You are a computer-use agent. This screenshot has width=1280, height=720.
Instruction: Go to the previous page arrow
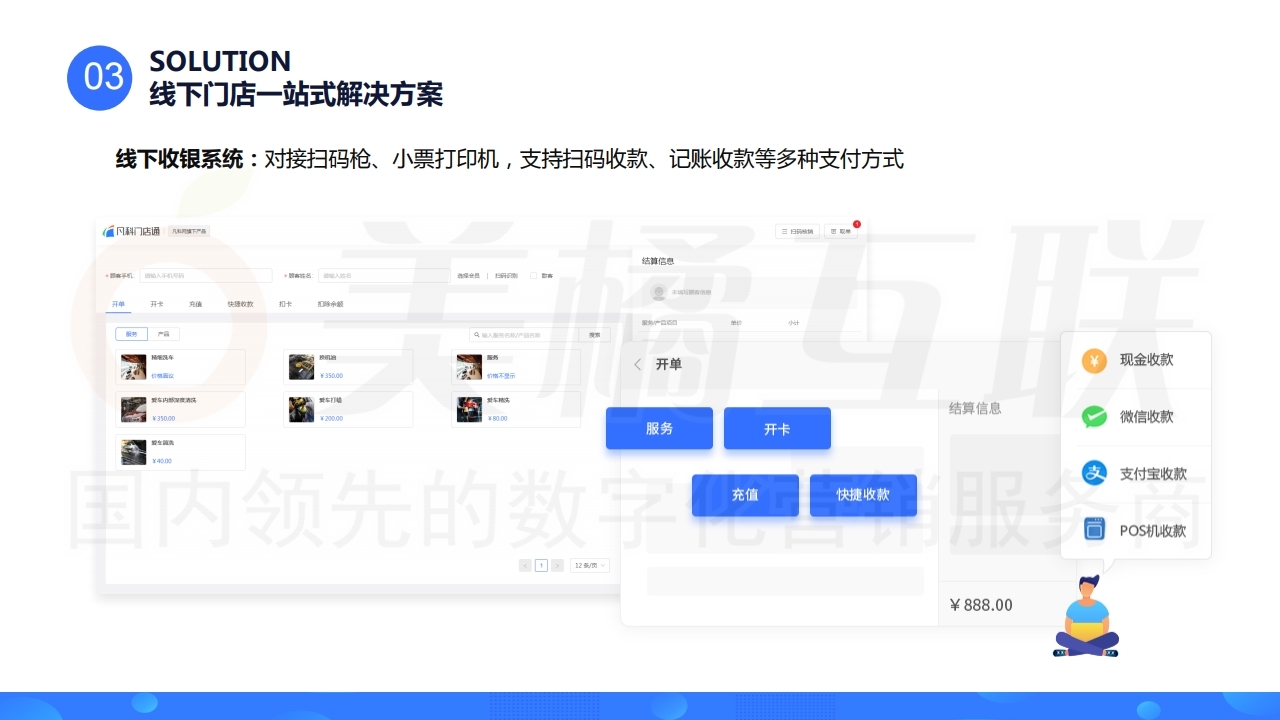(x=525, y=565)
